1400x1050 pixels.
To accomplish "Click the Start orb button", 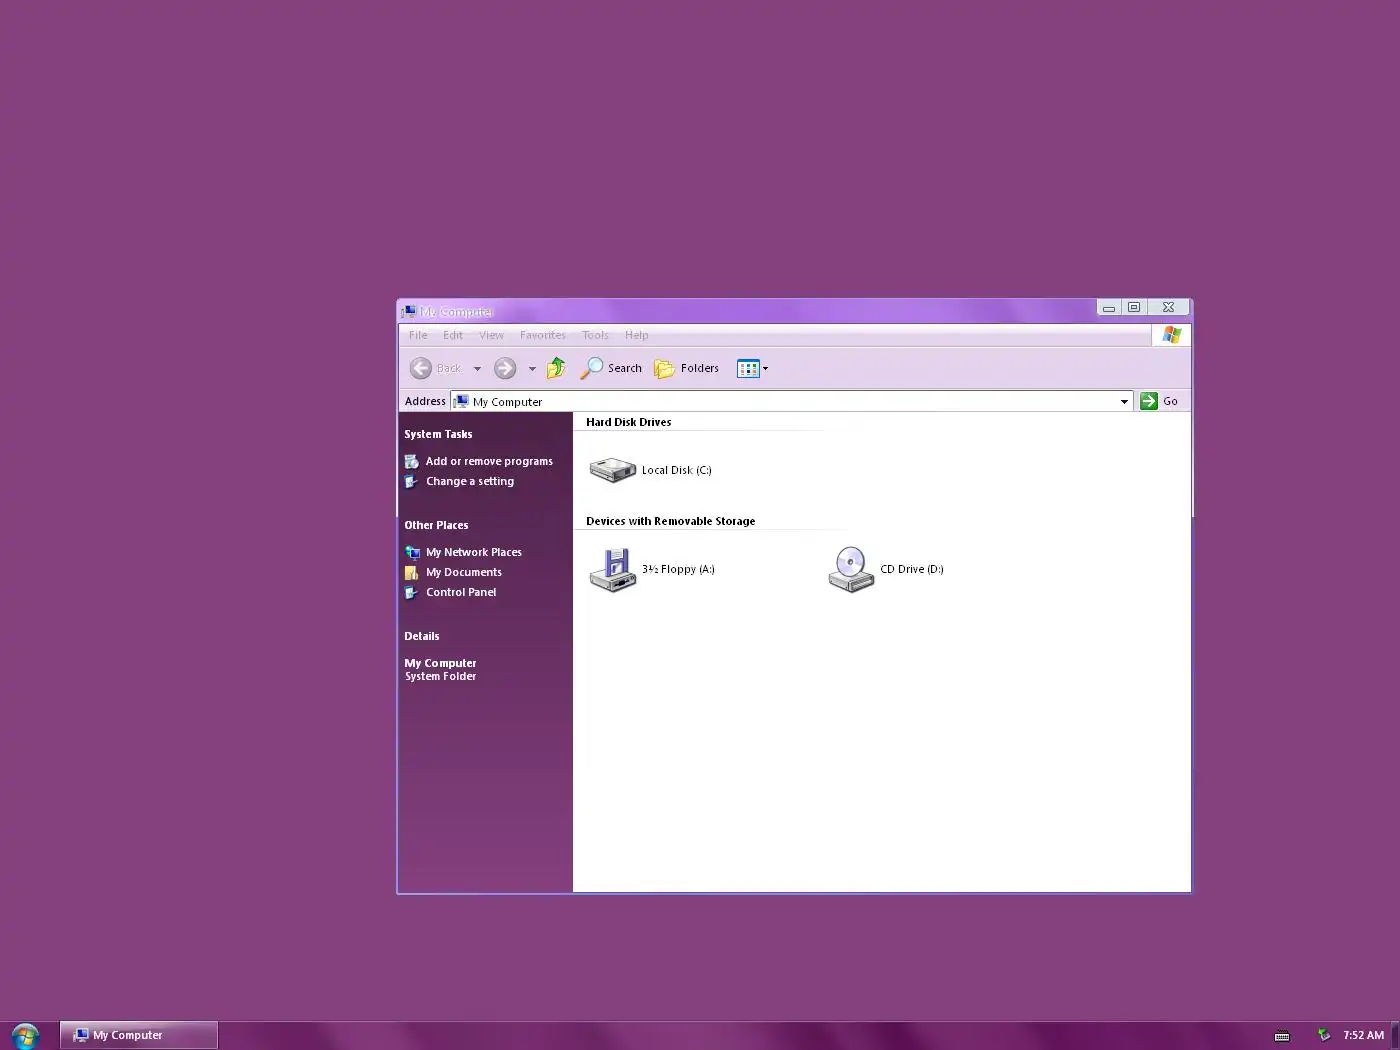I will click(25, 1035).
